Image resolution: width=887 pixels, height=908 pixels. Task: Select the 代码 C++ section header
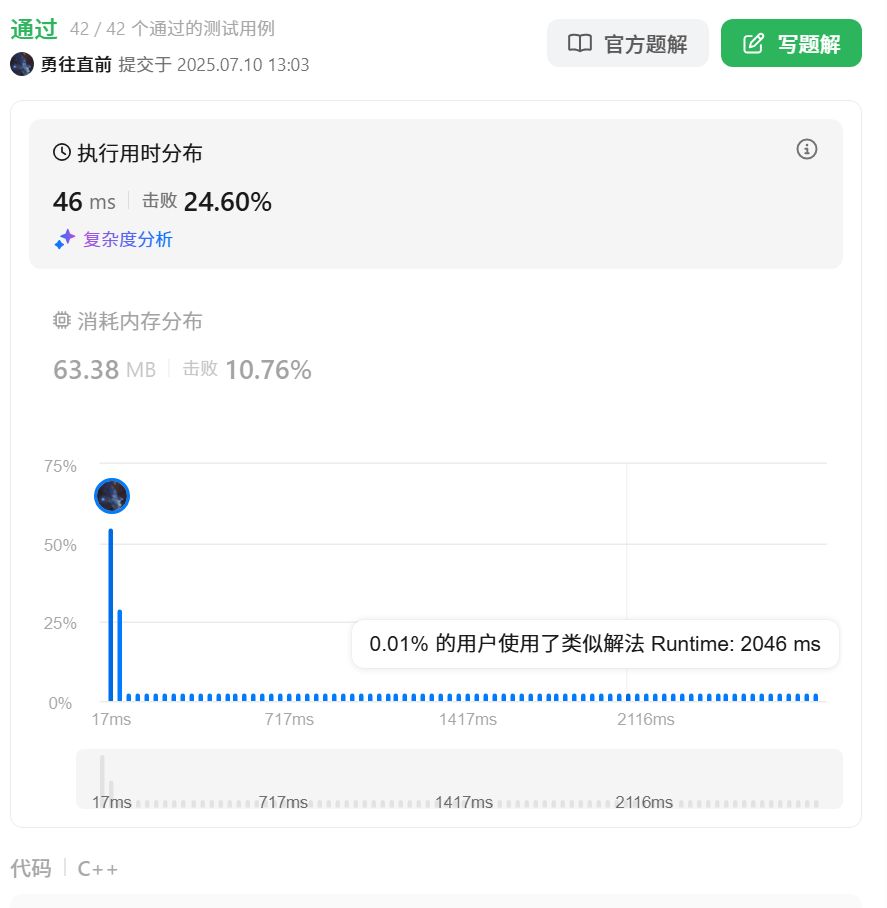coord(60,868)
